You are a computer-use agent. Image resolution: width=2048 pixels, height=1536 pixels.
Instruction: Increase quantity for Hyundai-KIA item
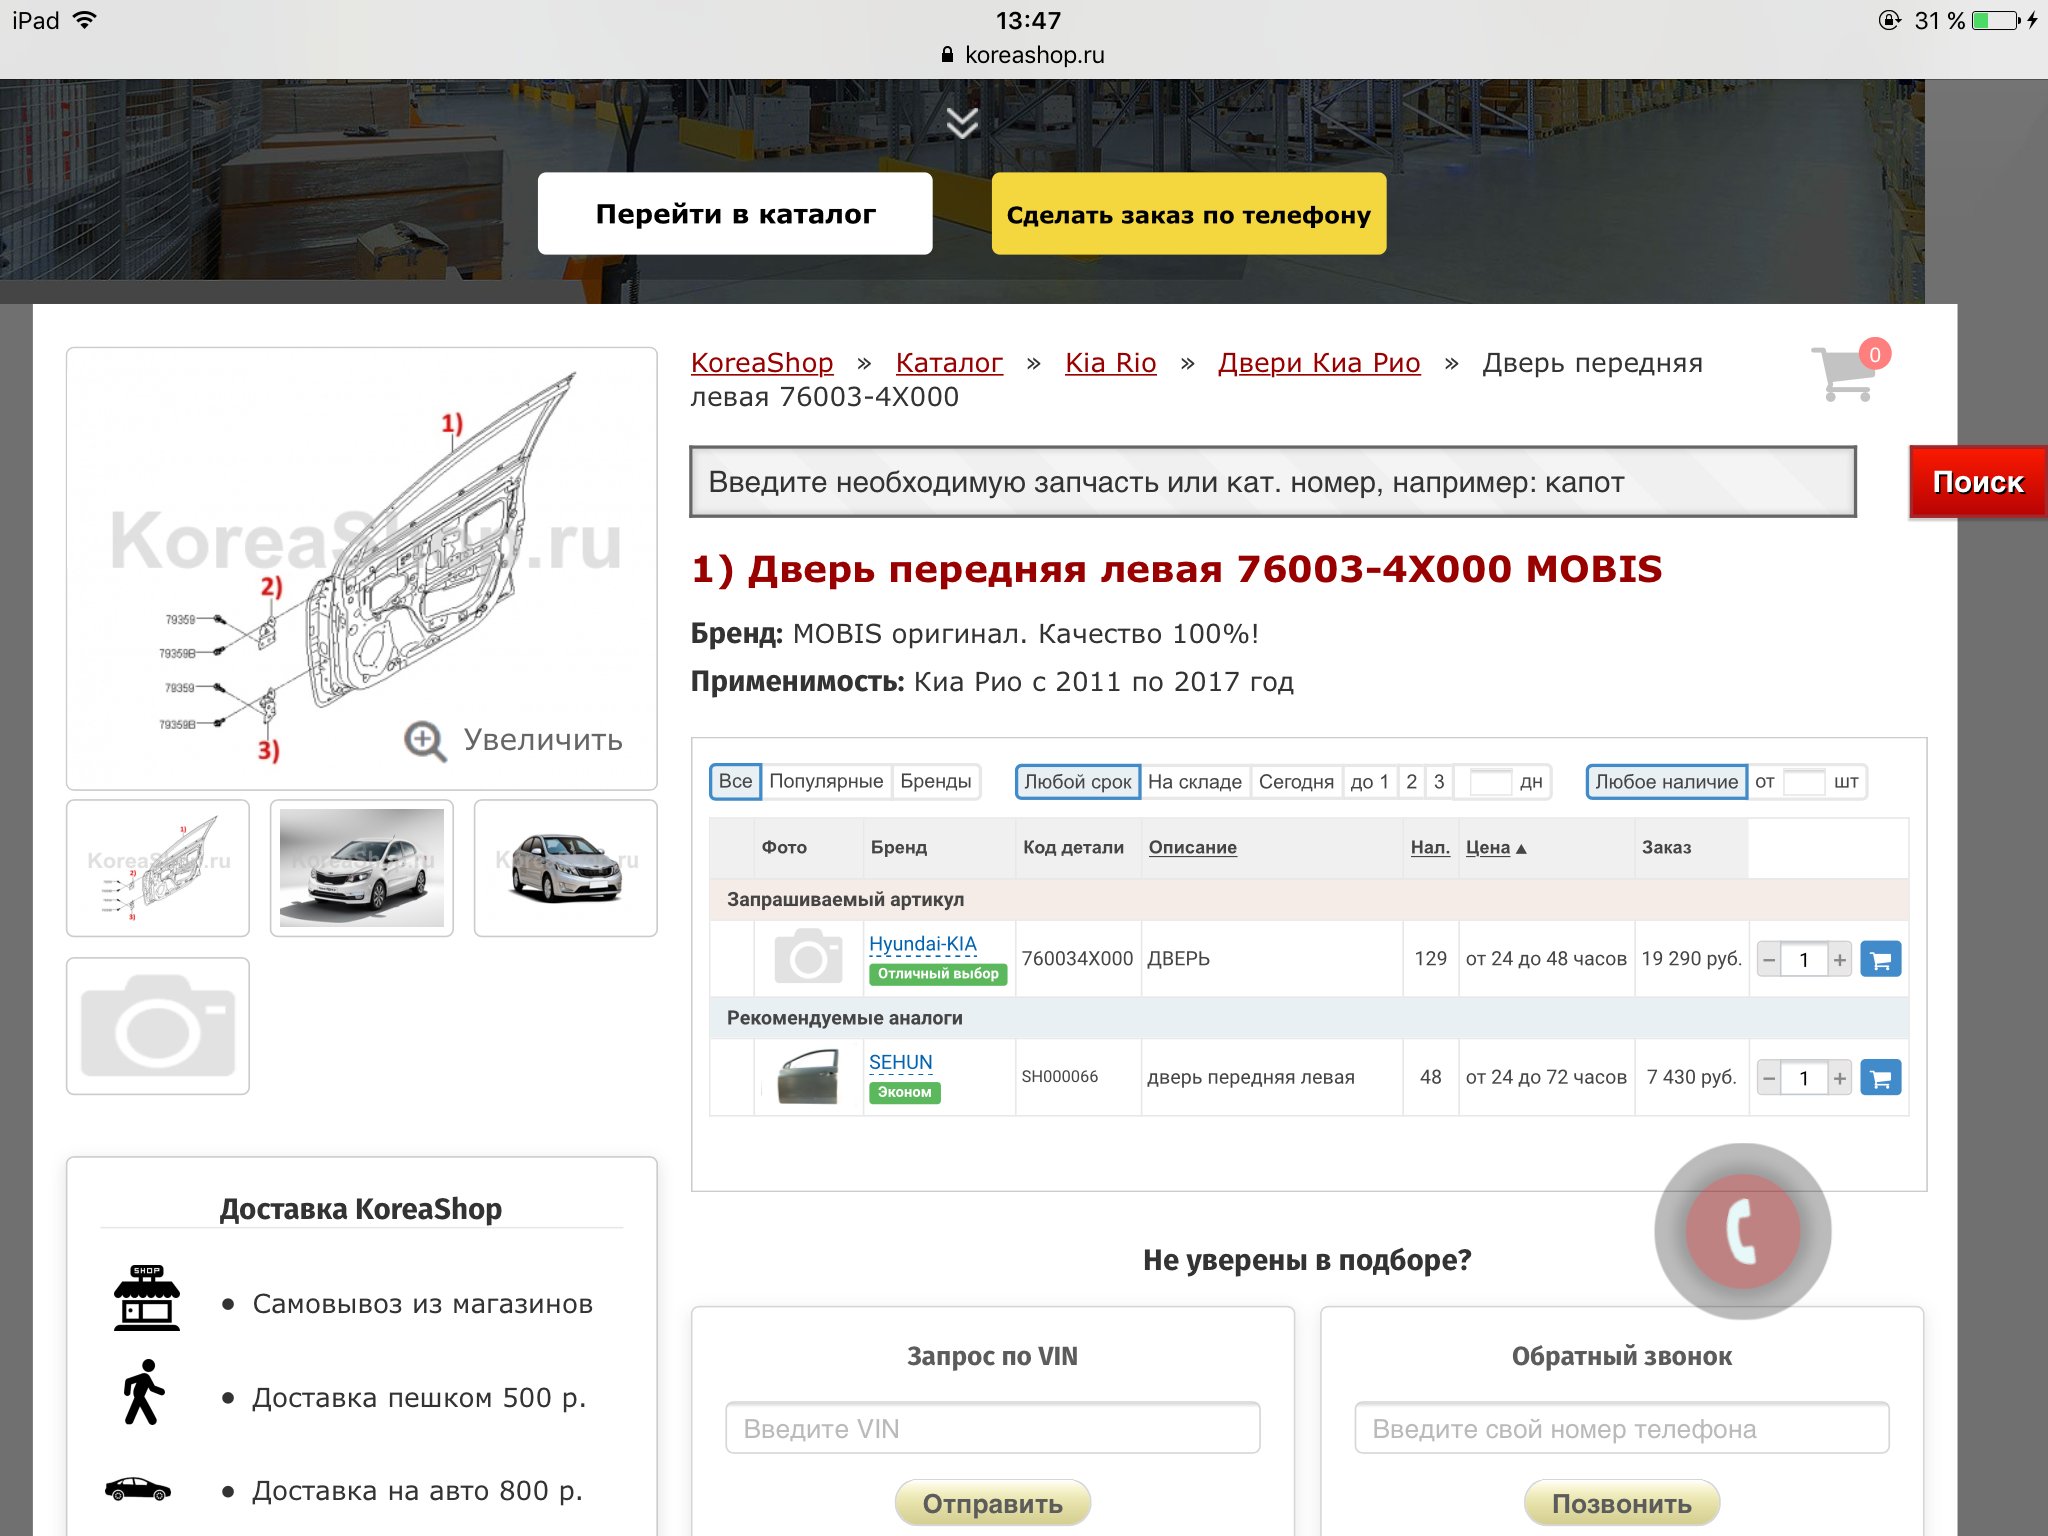click(x=1839, y=960)
